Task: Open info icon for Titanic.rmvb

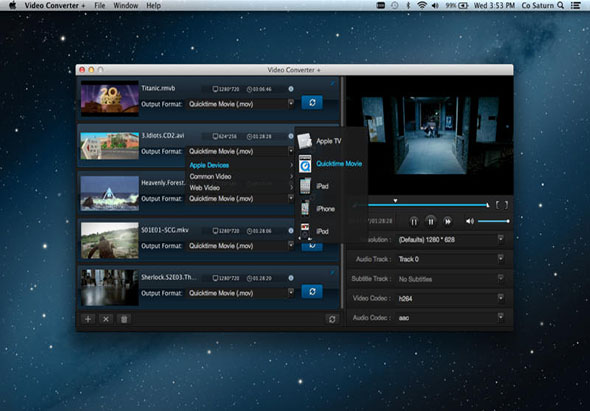Action: 291,89
